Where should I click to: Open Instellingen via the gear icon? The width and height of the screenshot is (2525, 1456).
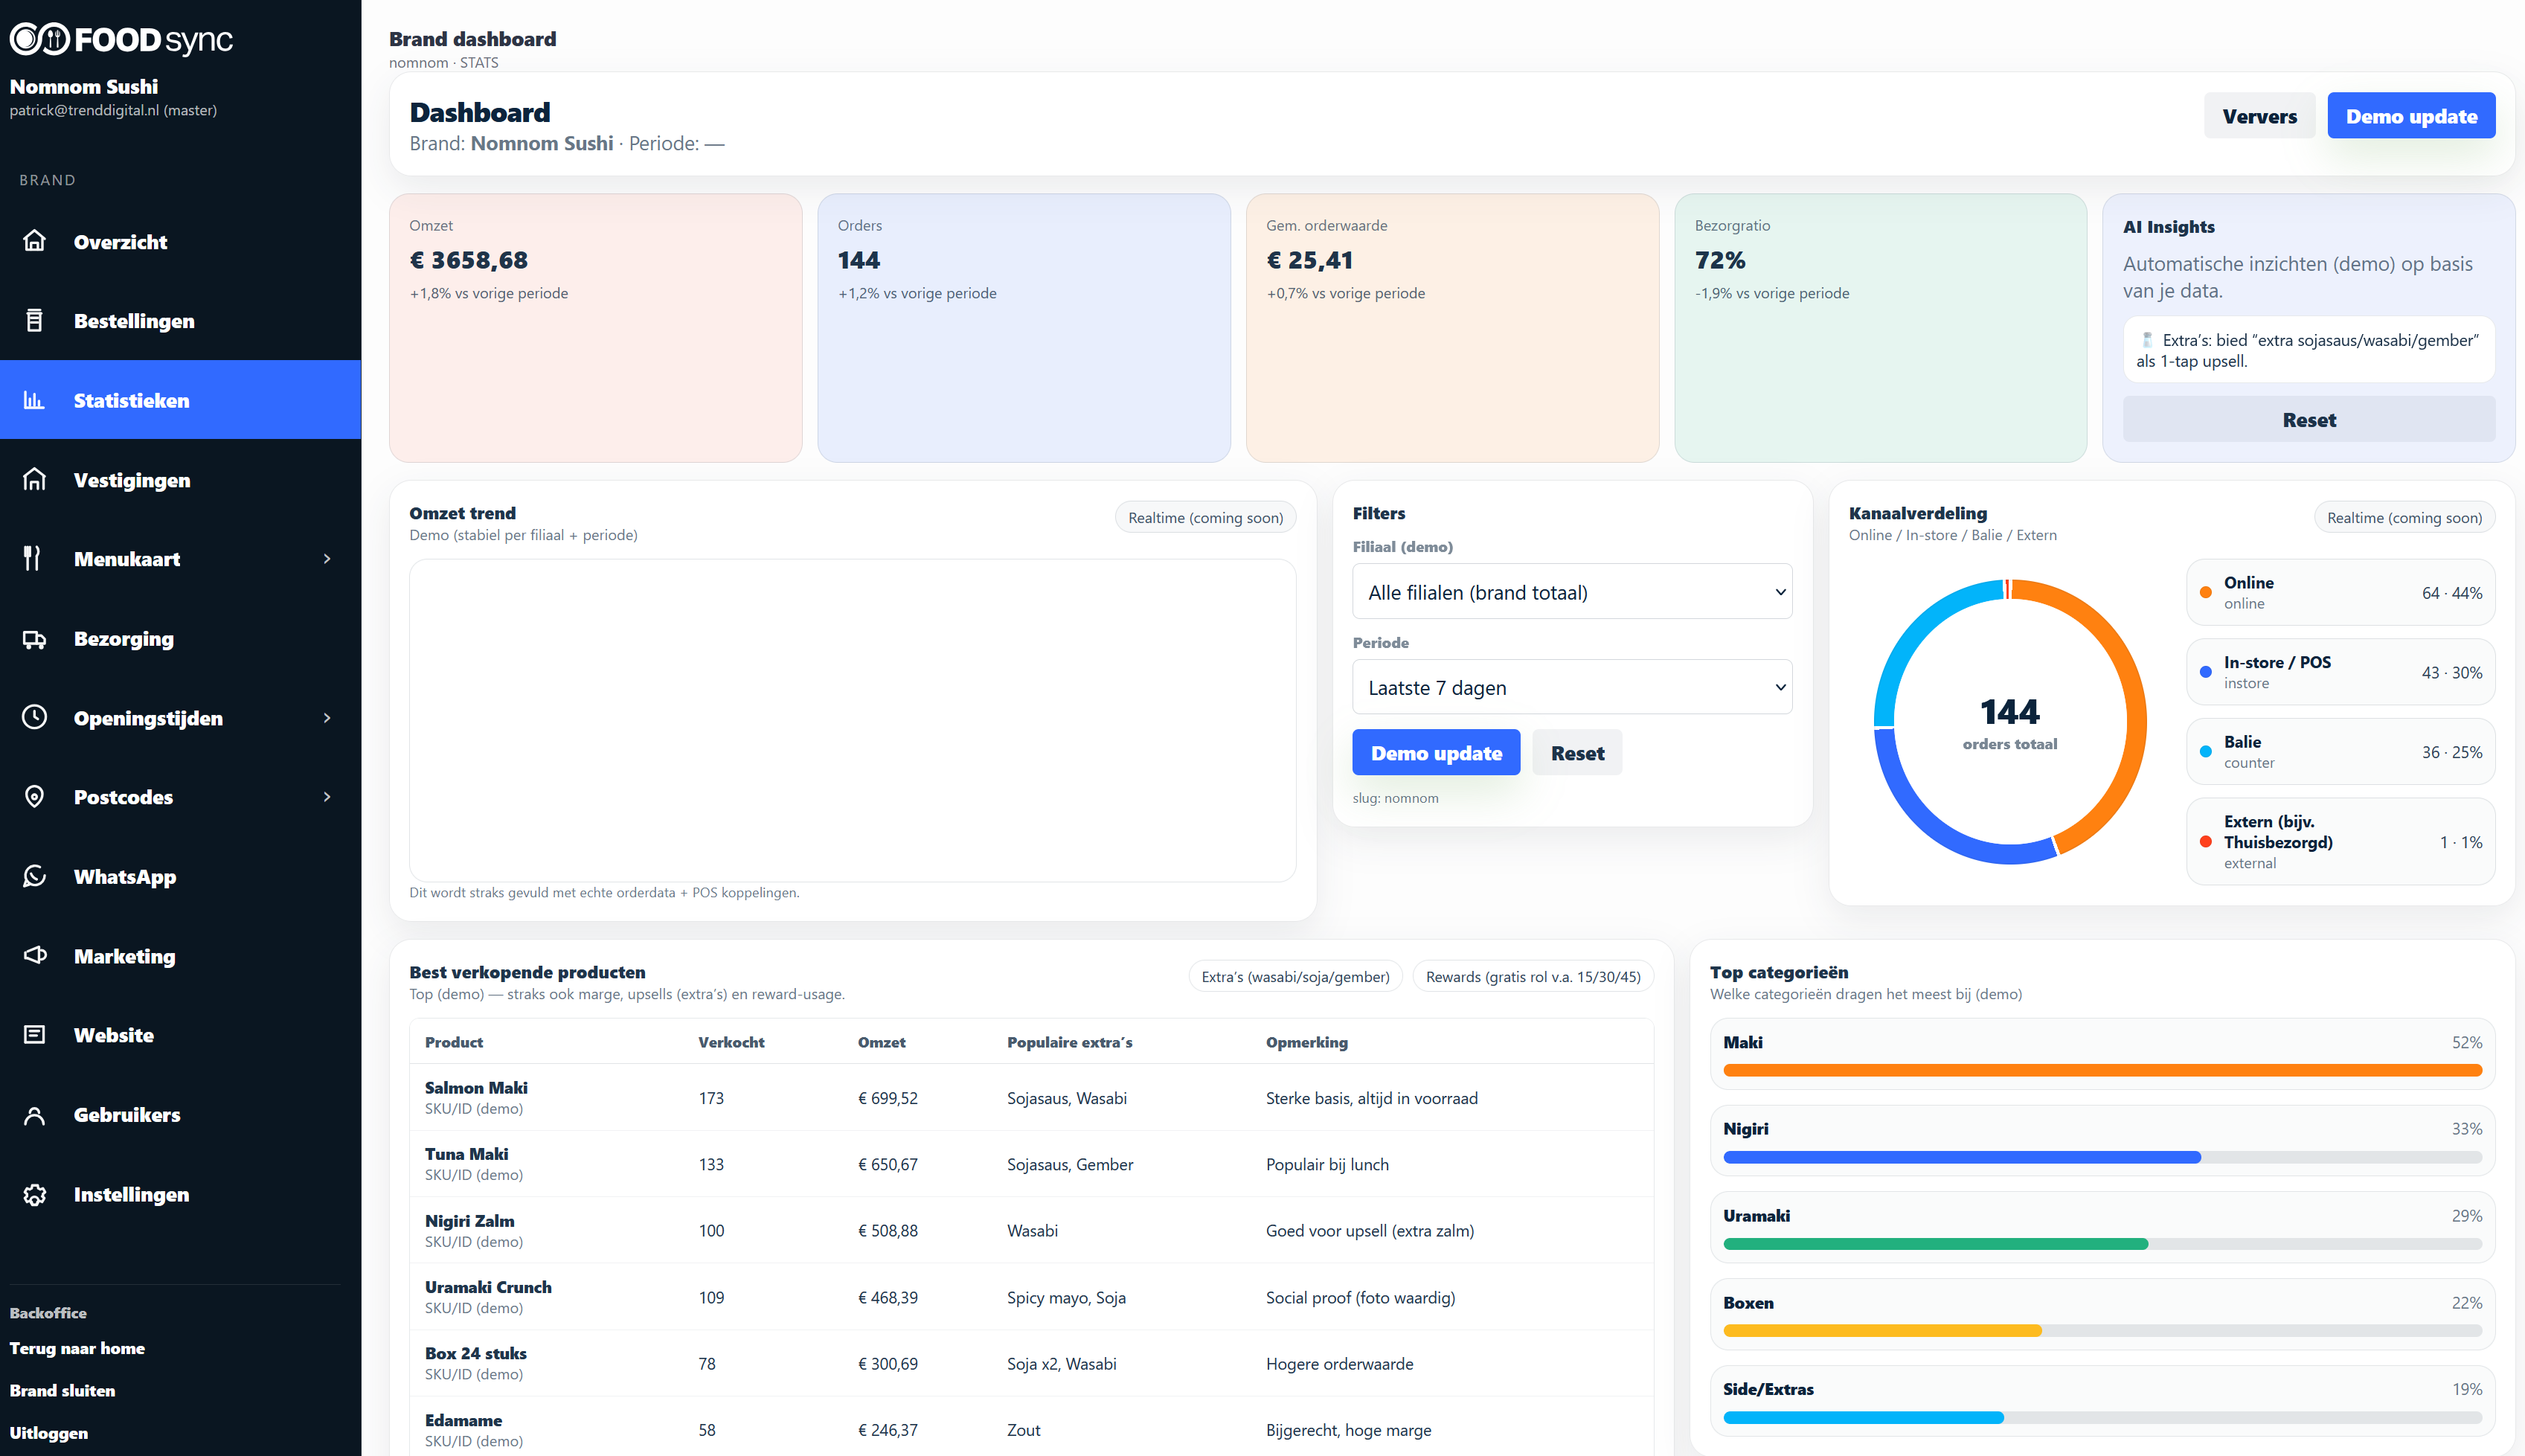(35, 1194)
